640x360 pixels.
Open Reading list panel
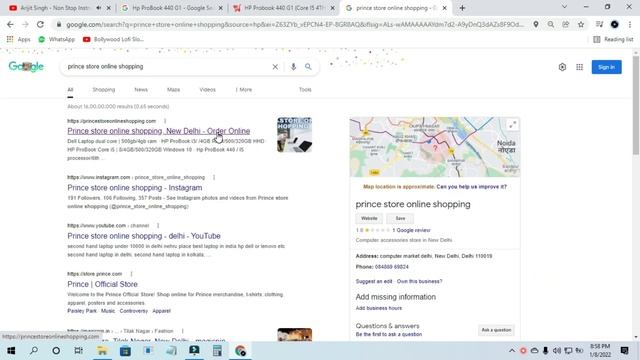(613, 39)
